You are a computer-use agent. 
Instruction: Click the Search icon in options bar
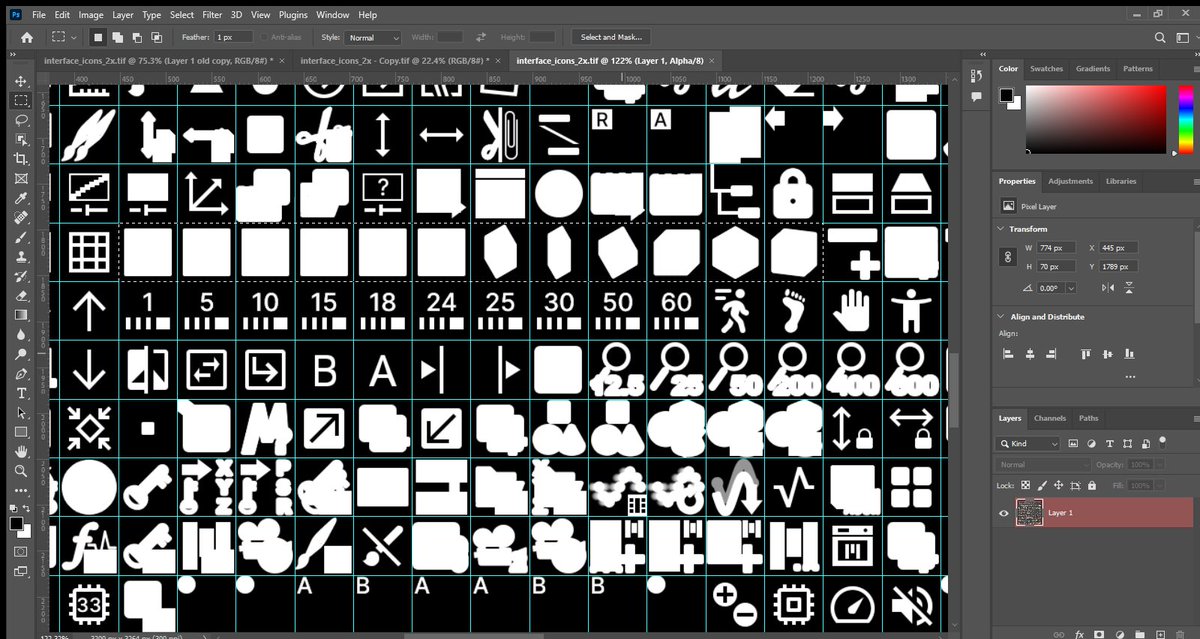pyautogui.click(x=1159, y=37)
